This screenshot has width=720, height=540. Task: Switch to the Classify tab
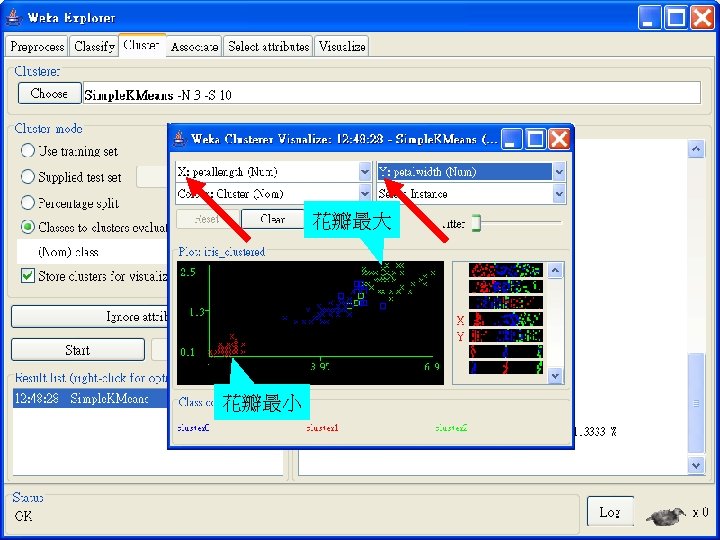click(94, 46)
